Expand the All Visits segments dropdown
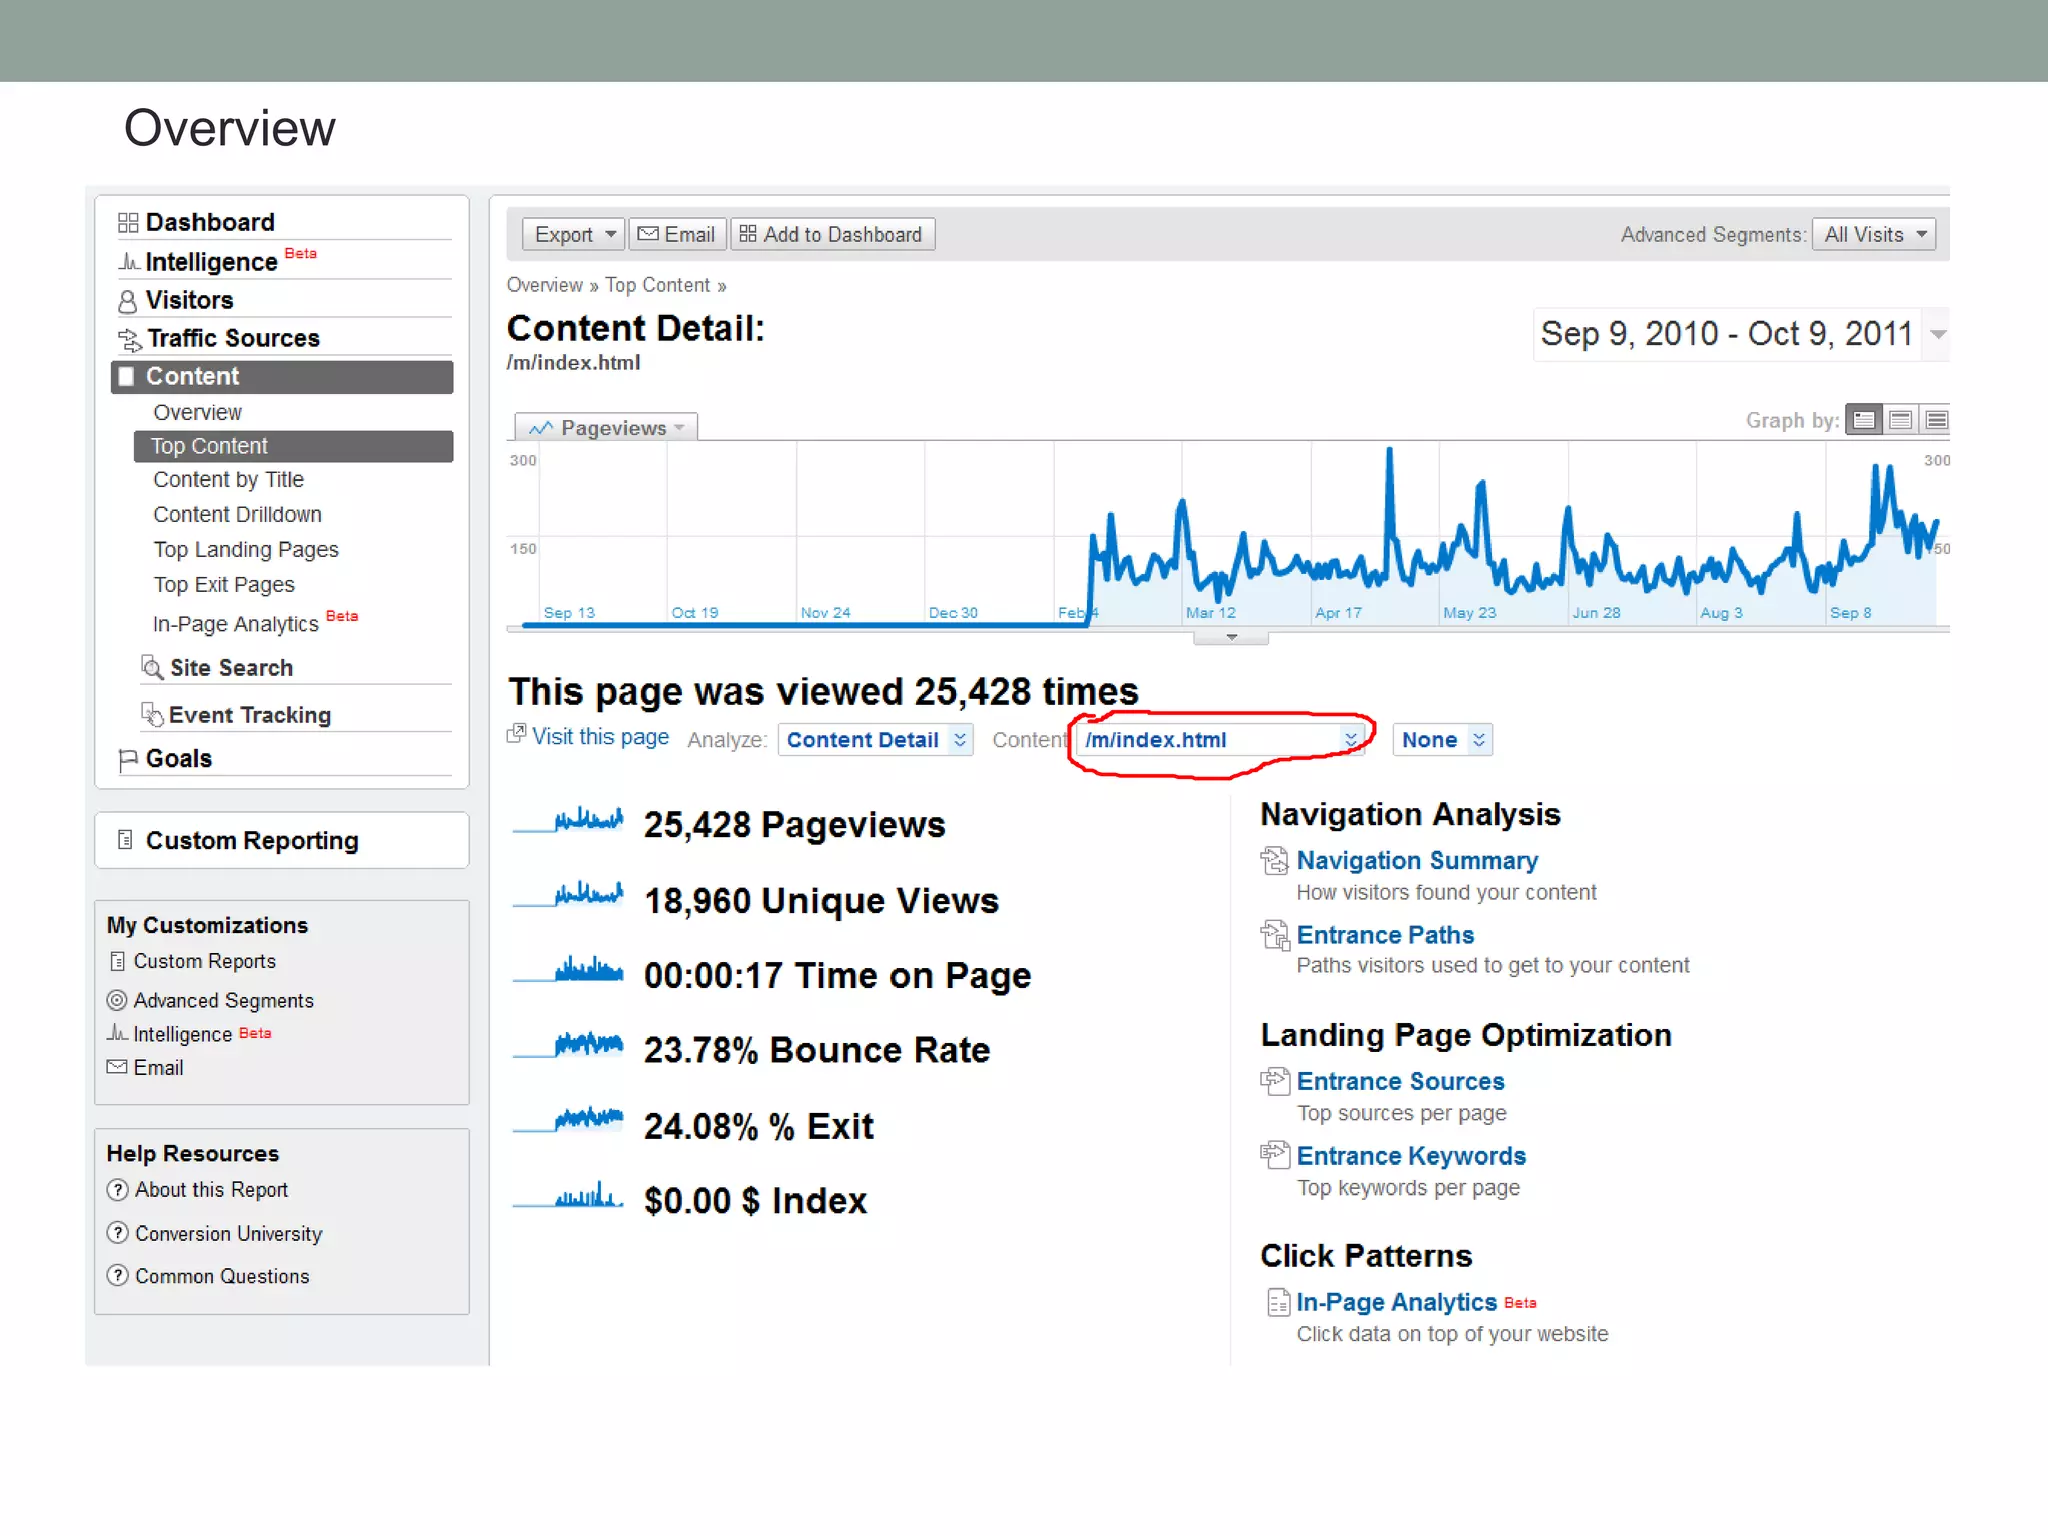Screen dimensions: 2048x1536 [x=1873, y=235]
